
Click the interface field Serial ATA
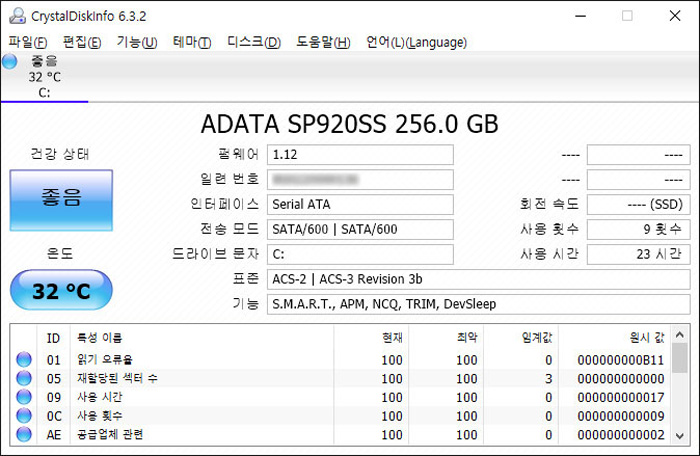pyautogui.click(x=360, y=205)
